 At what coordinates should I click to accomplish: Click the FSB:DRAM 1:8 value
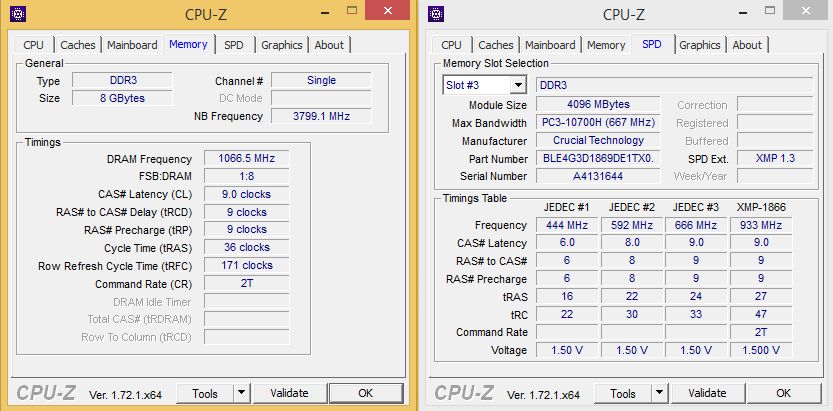click(x=246, y=176)
